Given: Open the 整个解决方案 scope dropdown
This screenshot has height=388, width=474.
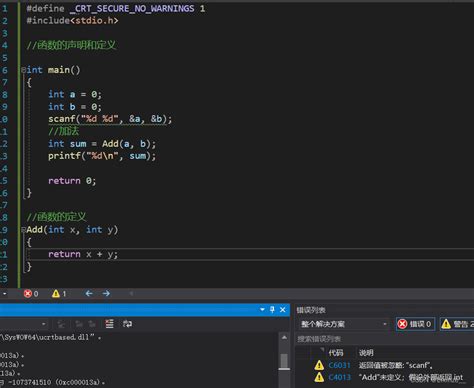Looking at the screenshot, I should click(x=343, y=324).
